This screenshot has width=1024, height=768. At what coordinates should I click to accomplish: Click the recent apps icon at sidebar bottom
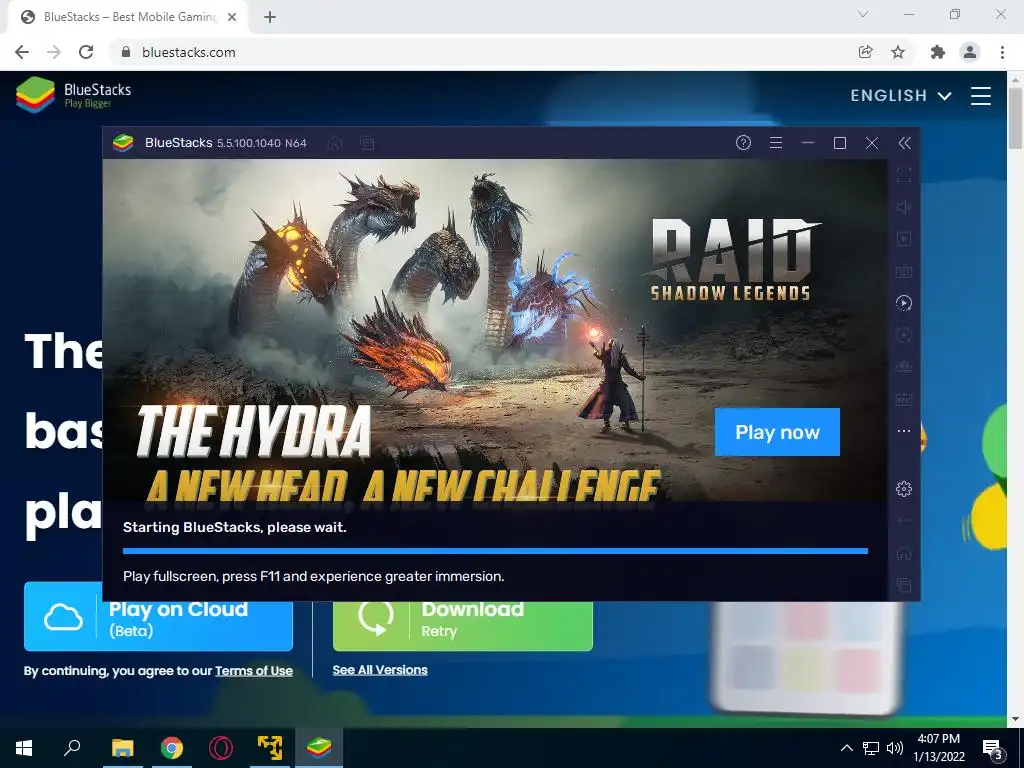[x=904, y=585]
